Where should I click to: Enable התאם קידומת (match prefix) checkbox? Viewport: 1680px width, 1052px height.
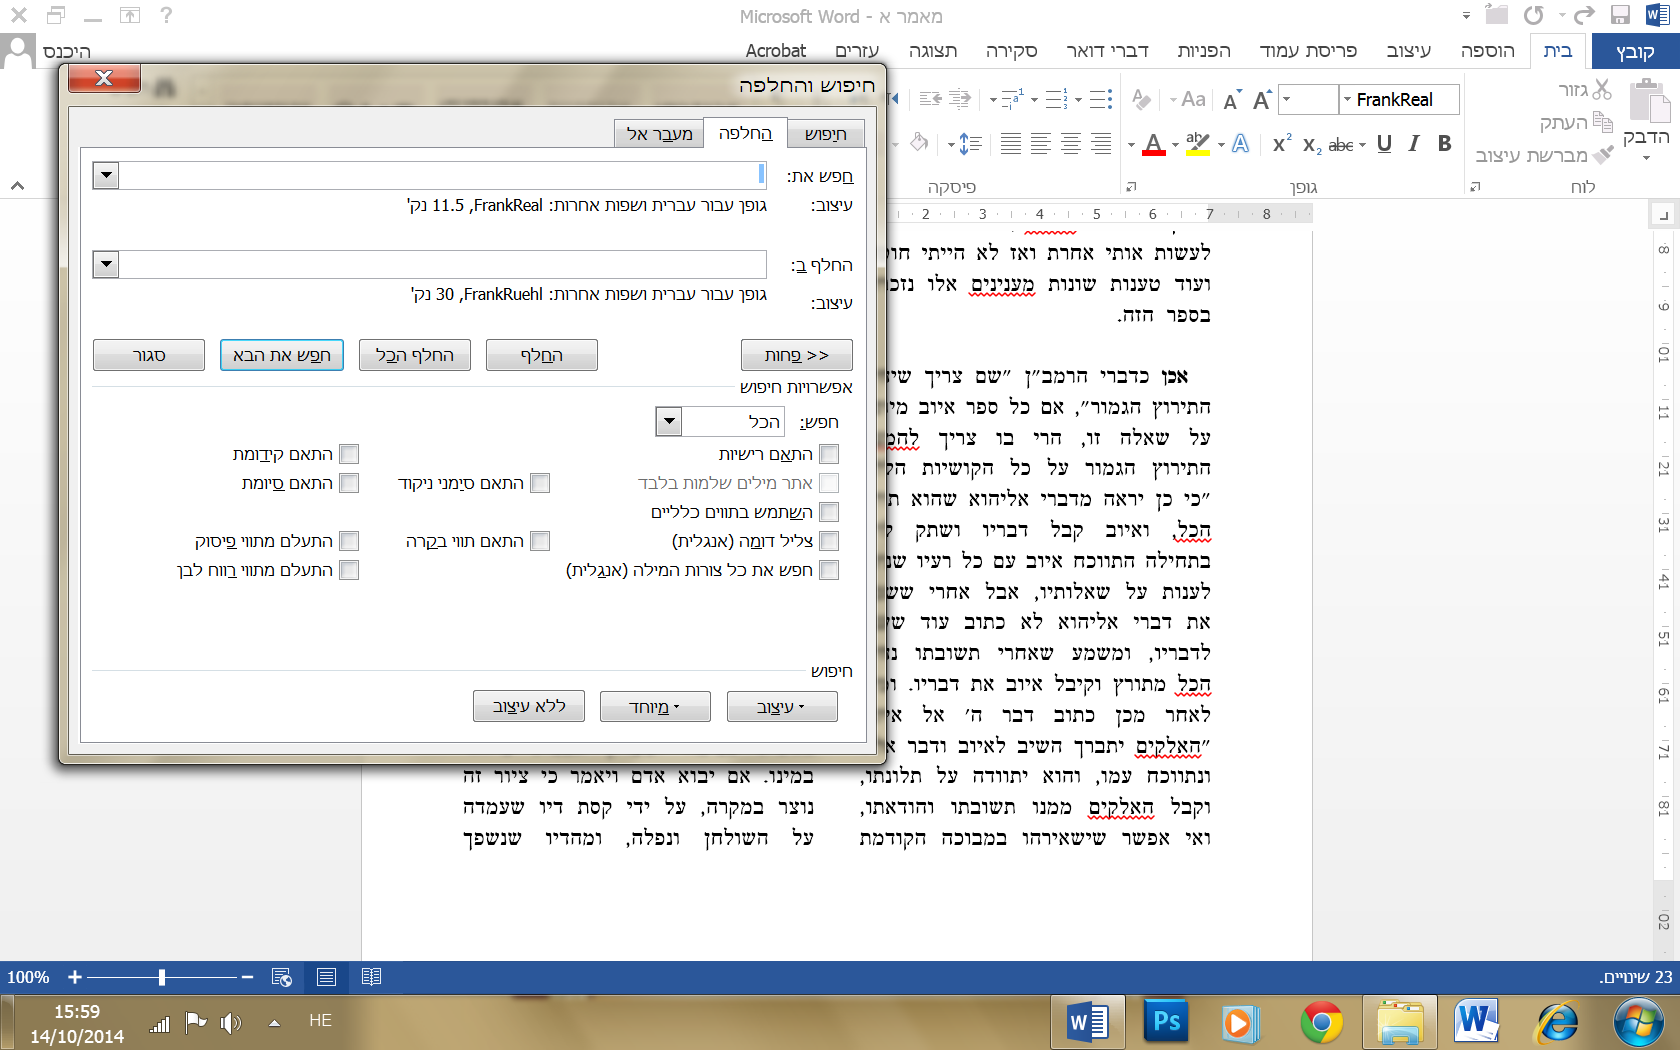tap(349, 454)
